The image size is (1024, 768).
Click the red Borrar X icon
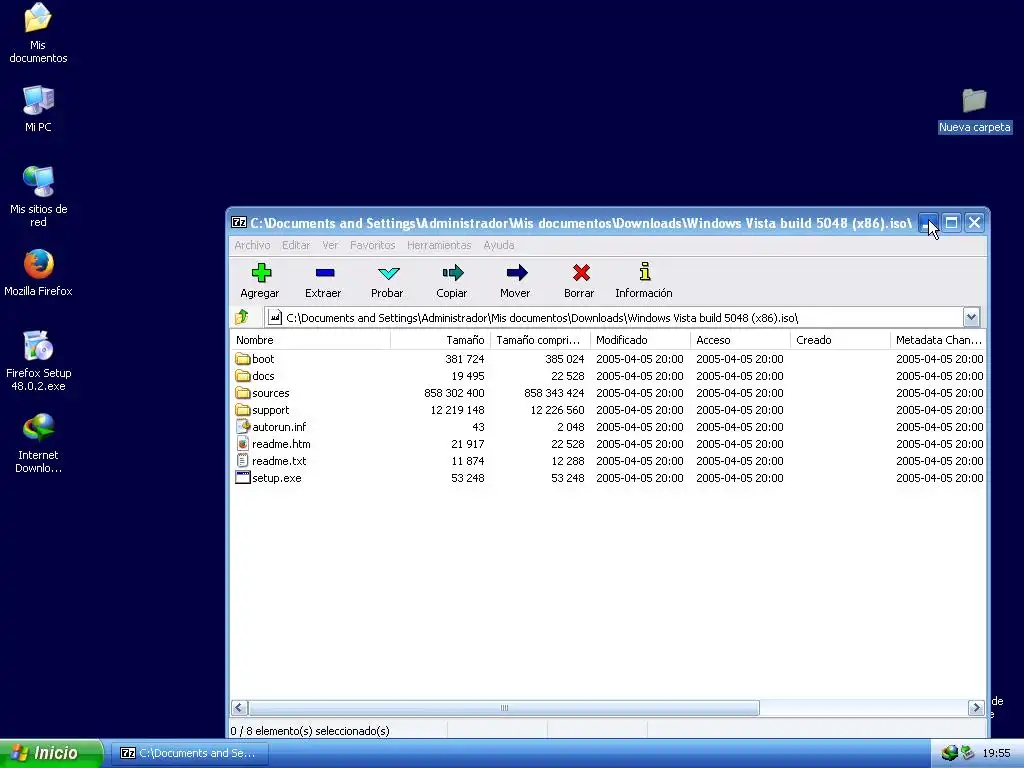(x=581, y=272)
